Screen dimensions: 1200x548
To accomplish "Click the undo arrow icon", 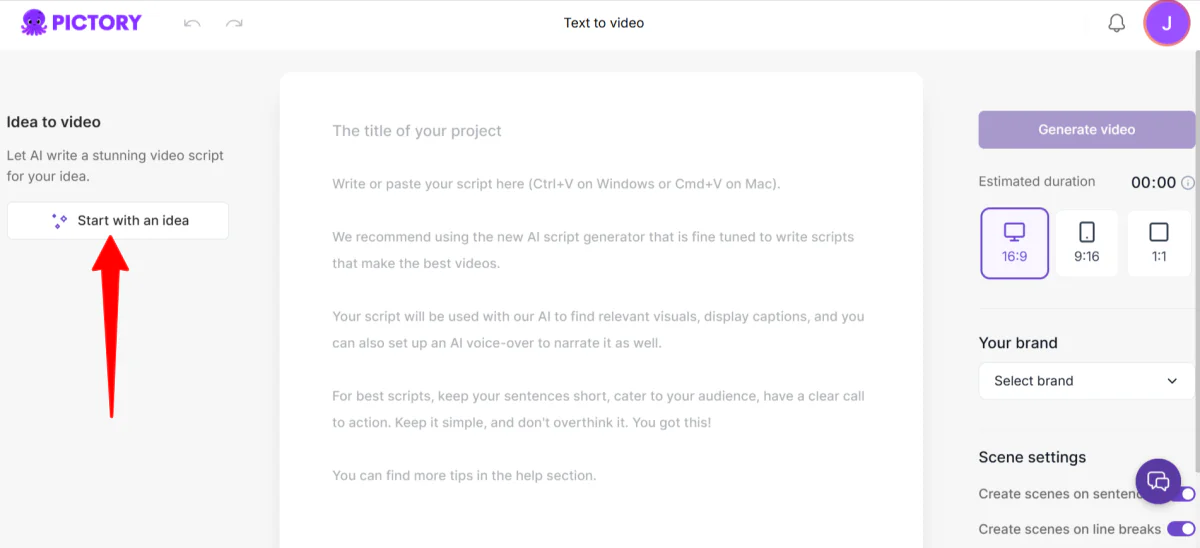I will coord(192,23).
